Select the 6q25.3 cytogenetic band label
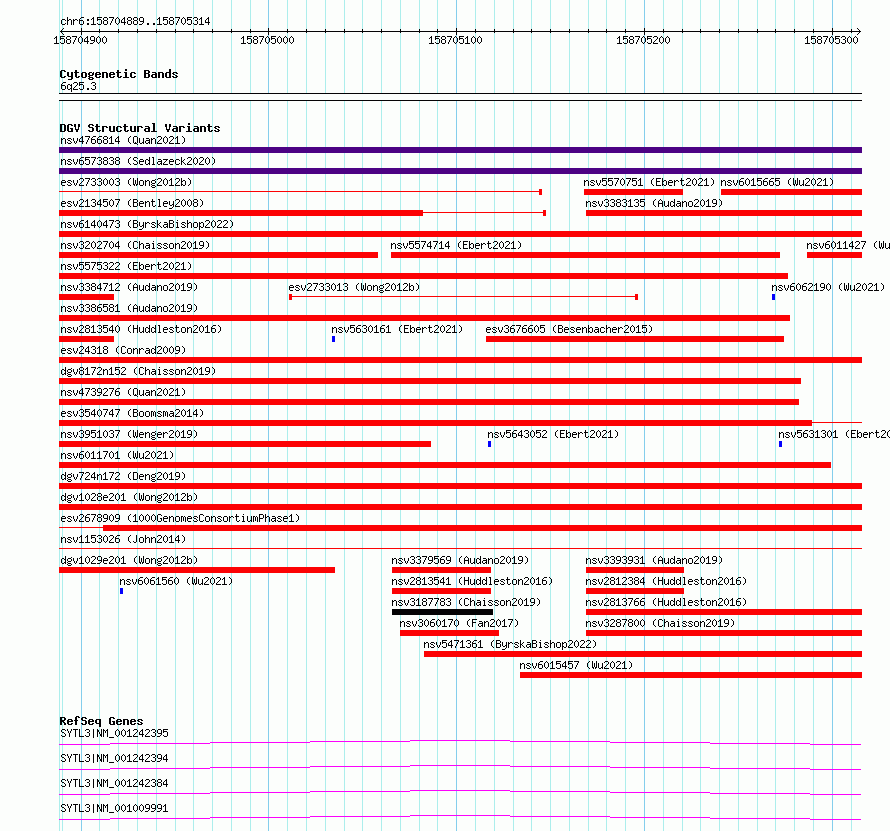890x831 pixels. click(x=78, y=86)
